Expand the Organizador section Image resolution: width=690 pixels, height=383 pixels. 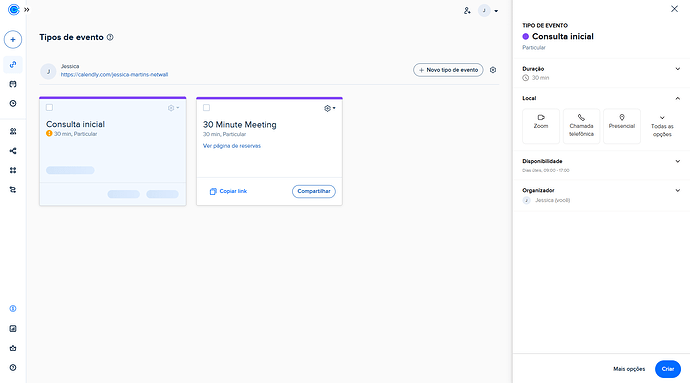[x=678, y=191]
